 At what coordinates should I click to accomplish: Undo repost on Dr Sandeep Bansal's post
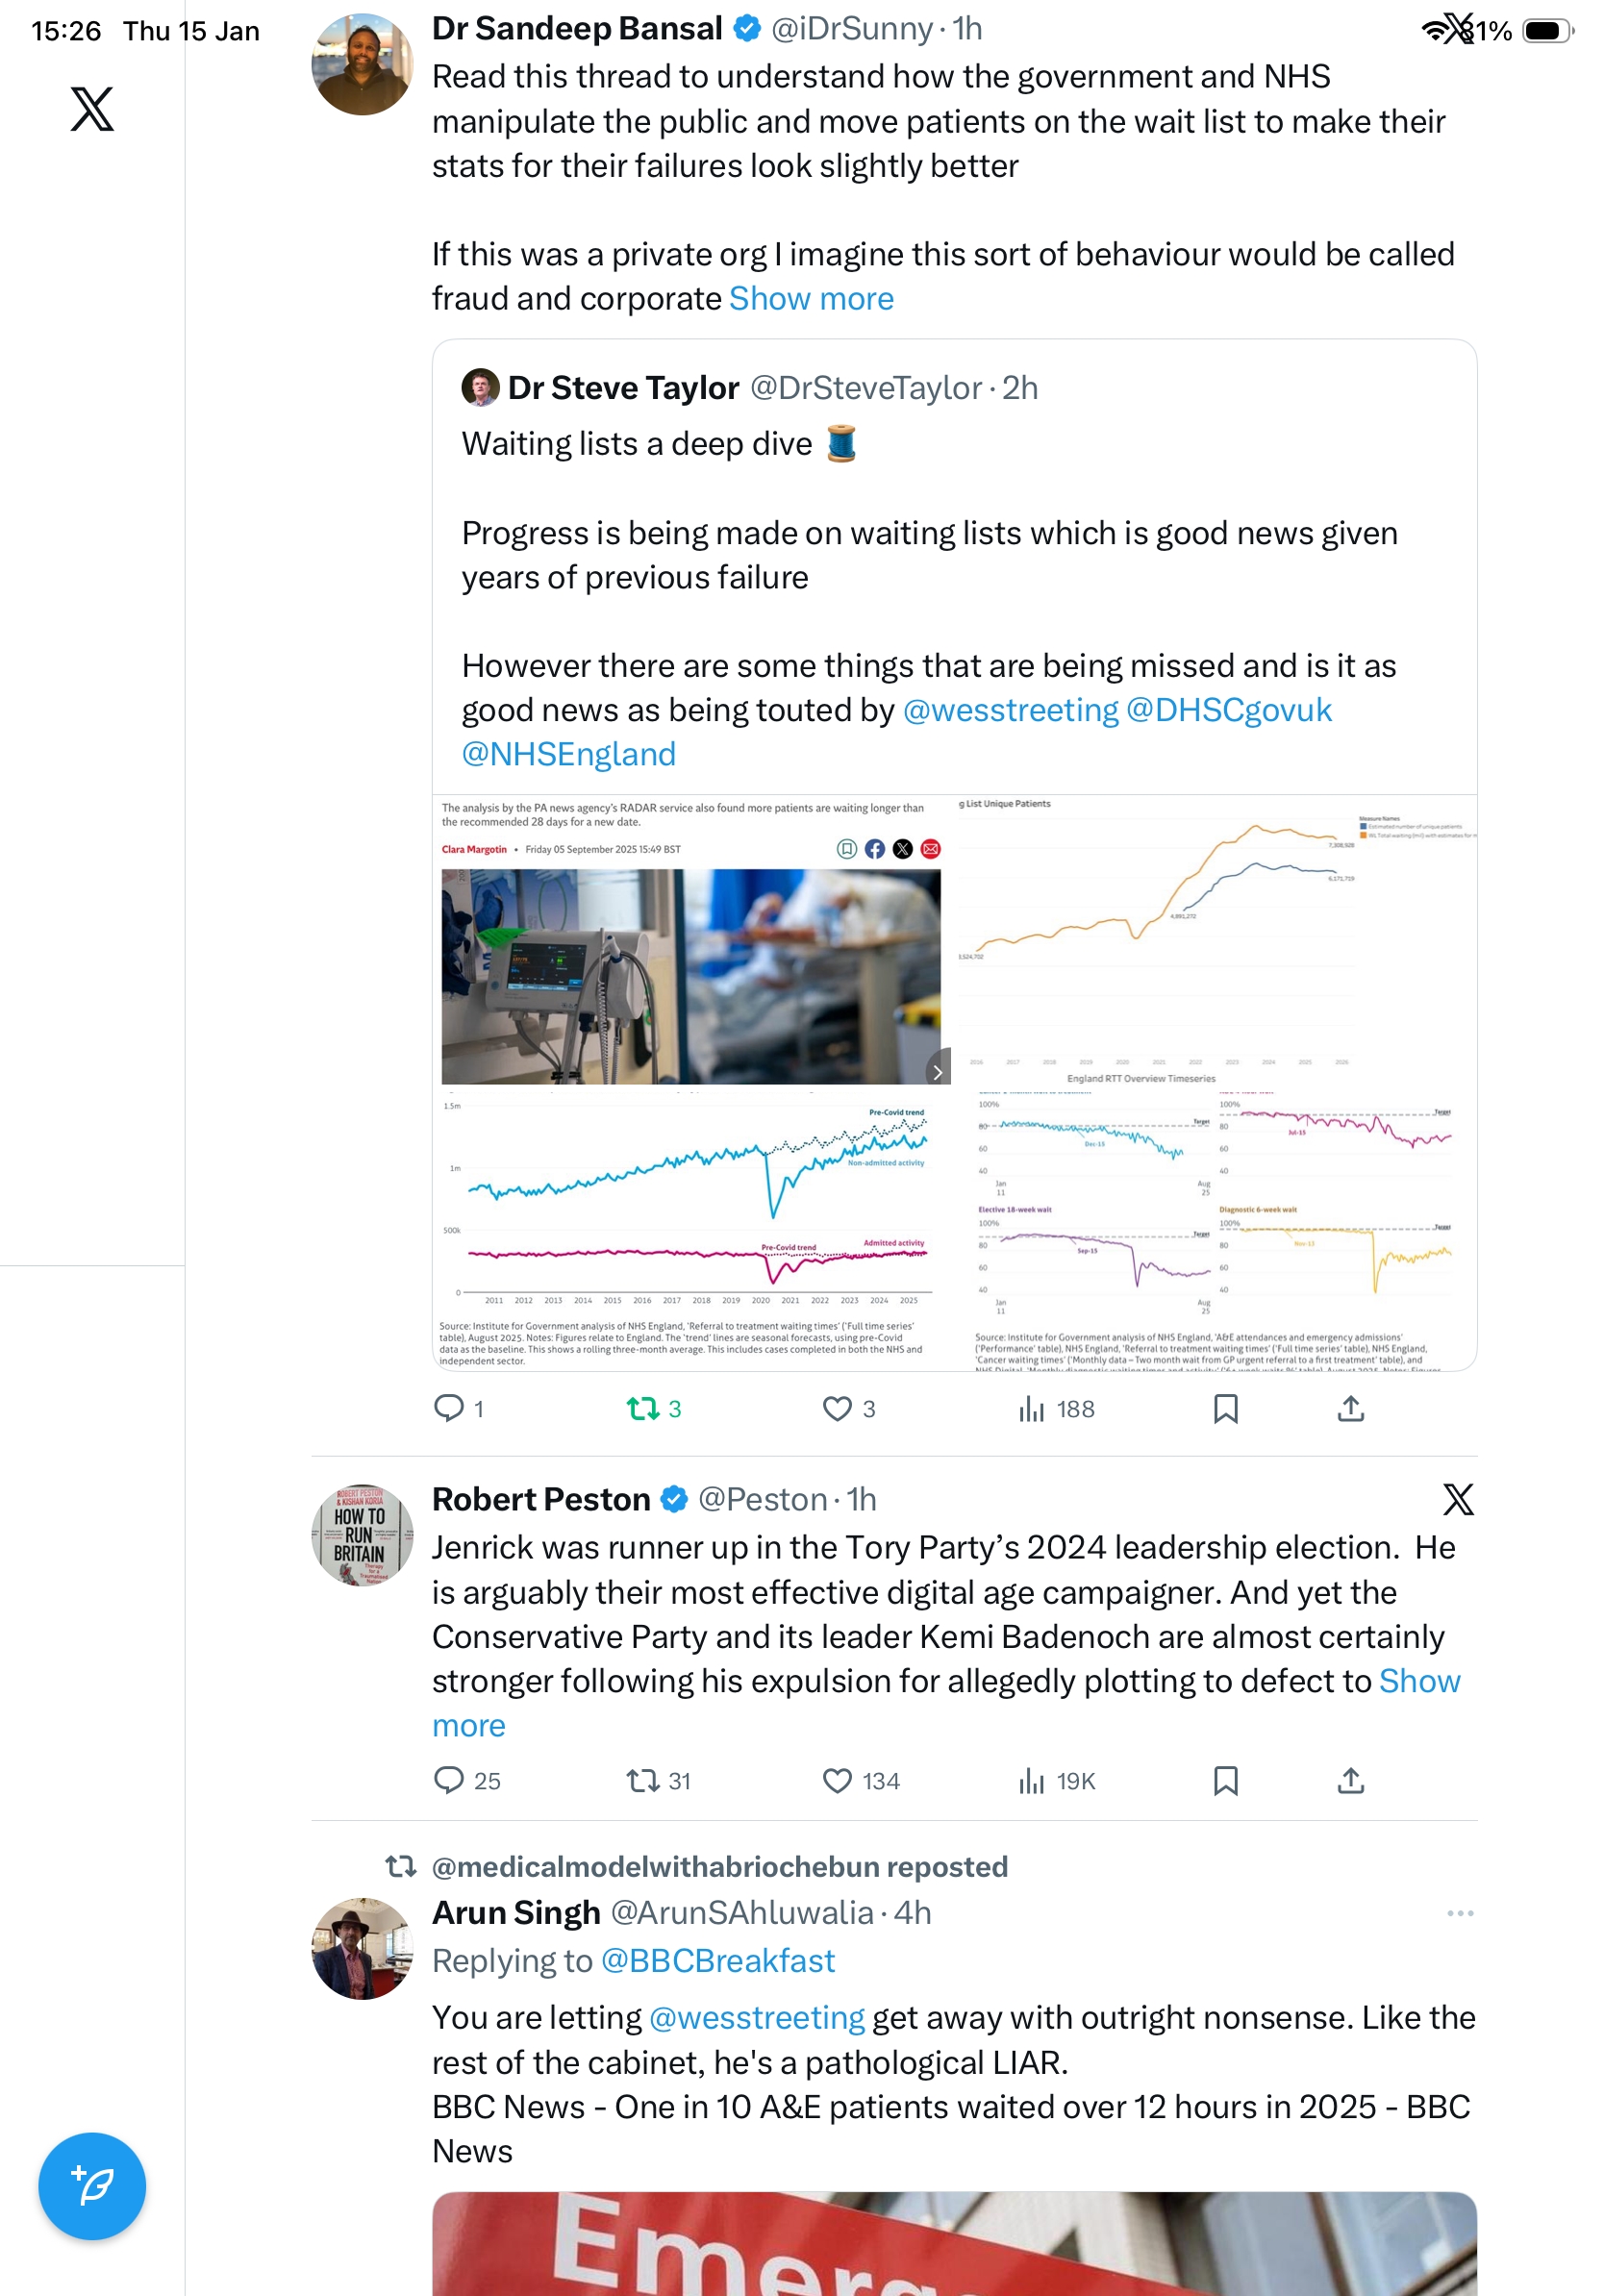[x=642, y=1408]
